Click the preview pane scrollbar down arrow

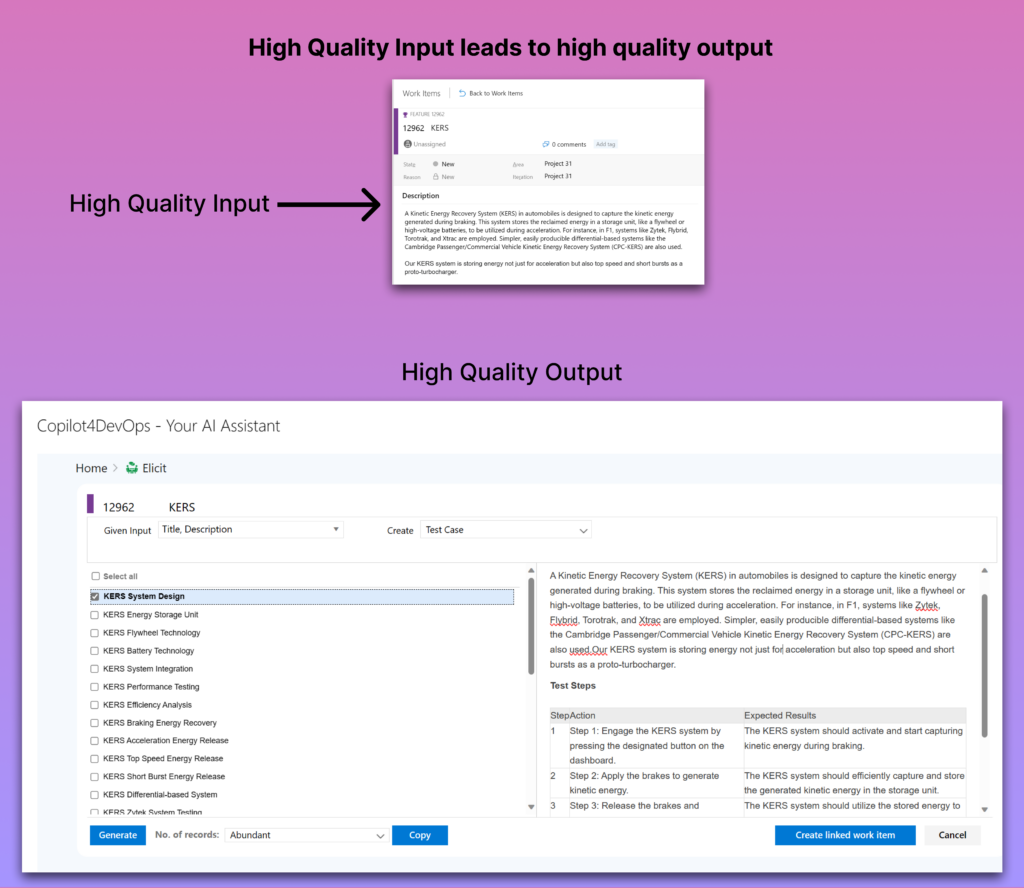pyautogui.click(x=985, y=809)
